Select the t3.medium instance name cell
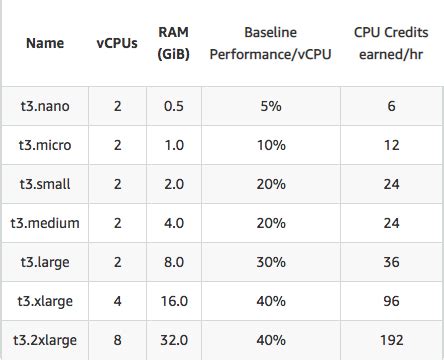Screen dimensions: 444x360 pyautogui.click(x=45, y=223)
